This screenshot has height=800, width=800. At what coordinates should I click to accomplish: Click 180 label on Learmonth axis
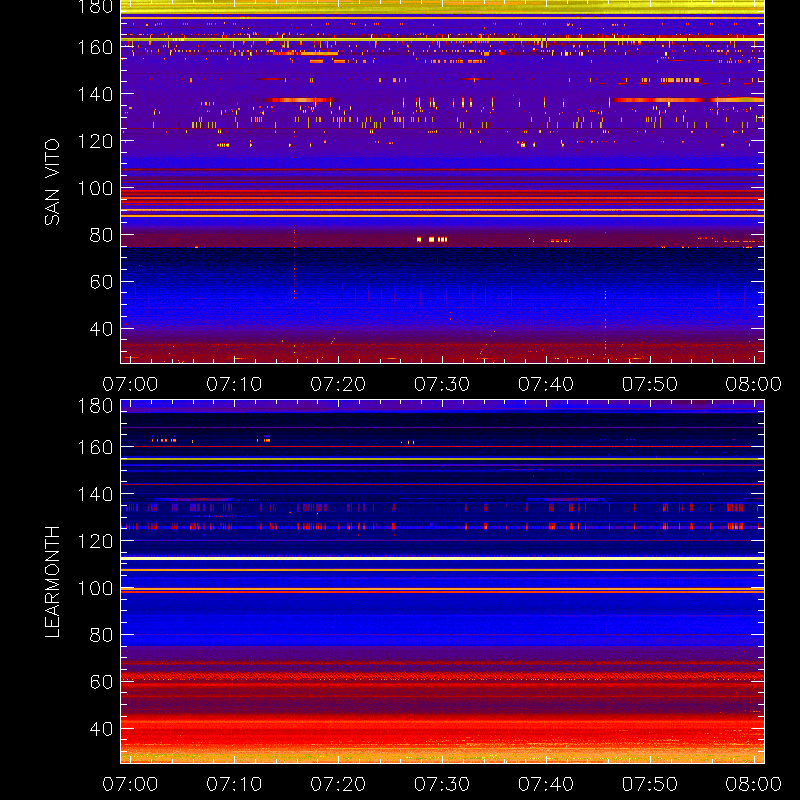pos(95,406)
